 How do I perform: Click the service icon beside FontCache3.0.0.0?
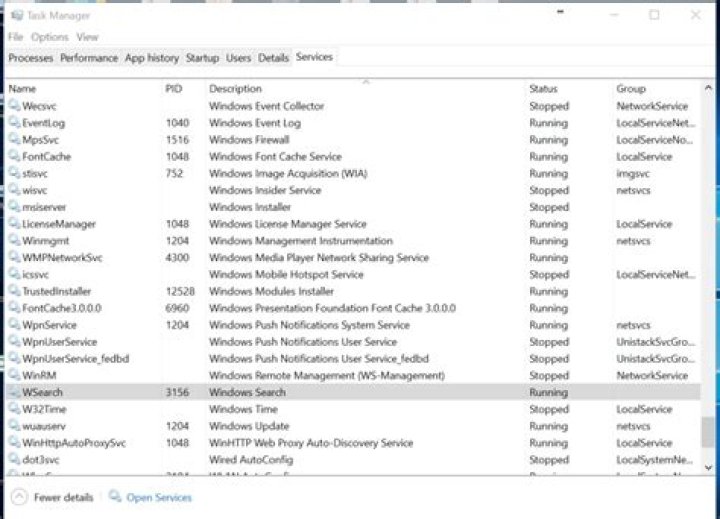14,307
